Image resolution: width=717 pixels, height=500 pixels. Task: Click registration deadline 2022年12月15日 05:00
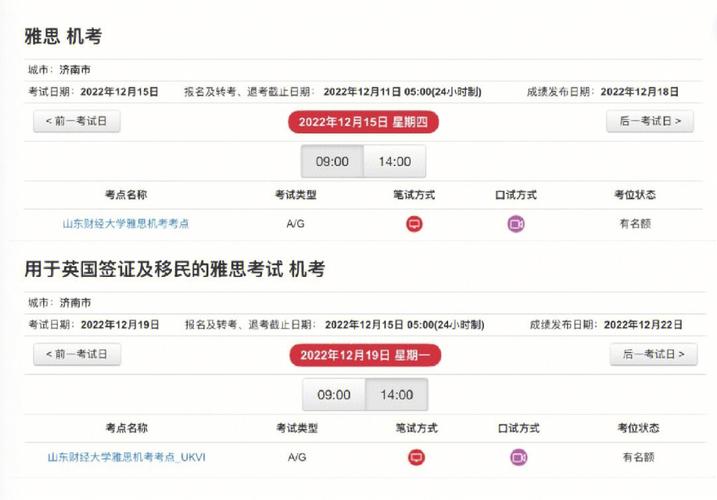[x=405, y=325]
